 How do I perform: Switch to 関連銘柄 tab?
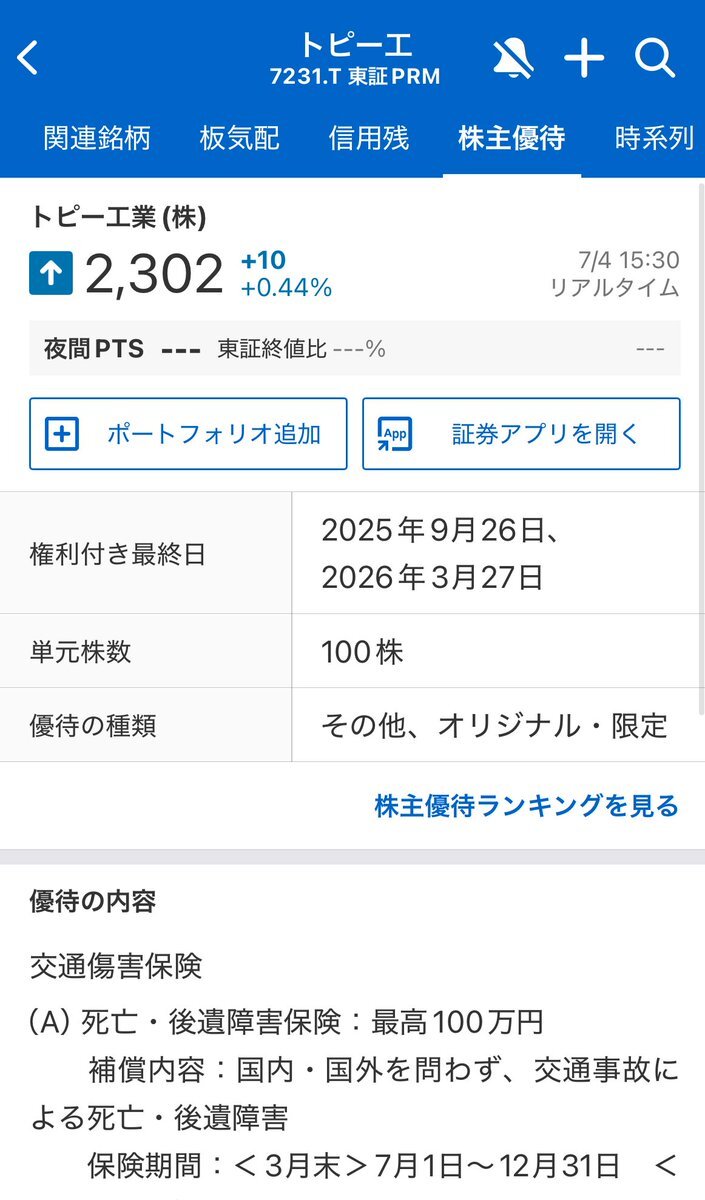pos(97,138)
